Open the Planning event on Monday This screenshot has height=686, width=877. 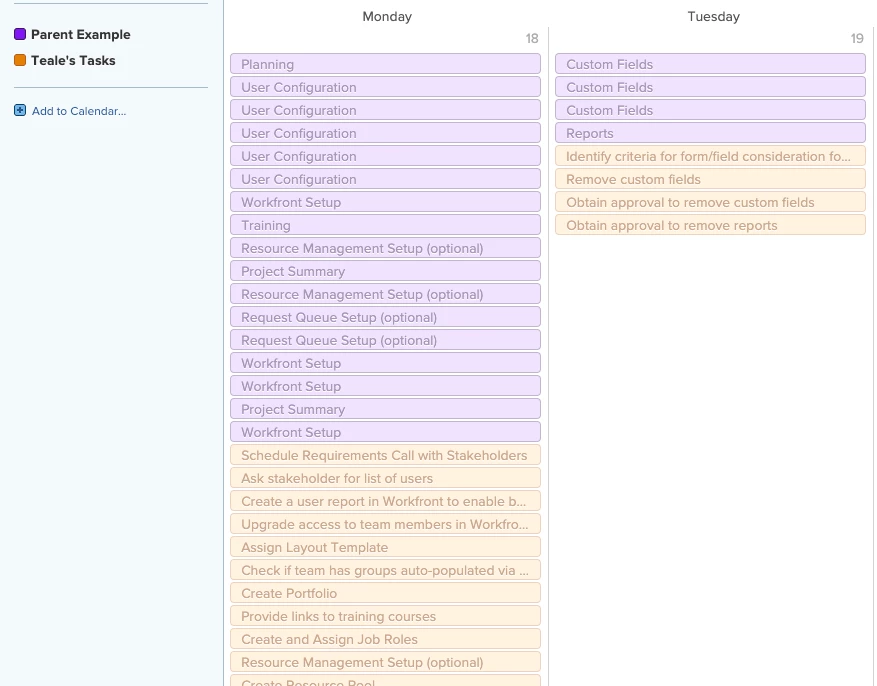(x=385, y=64)
